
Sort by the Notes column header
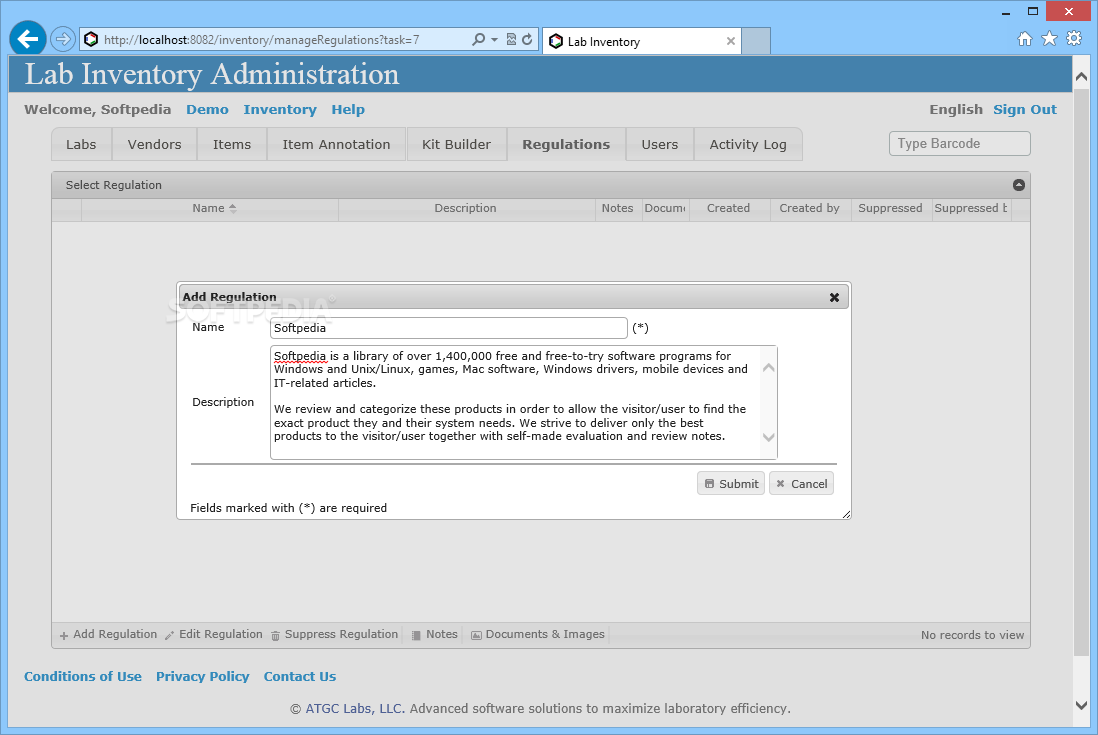(x=618, y=209)
